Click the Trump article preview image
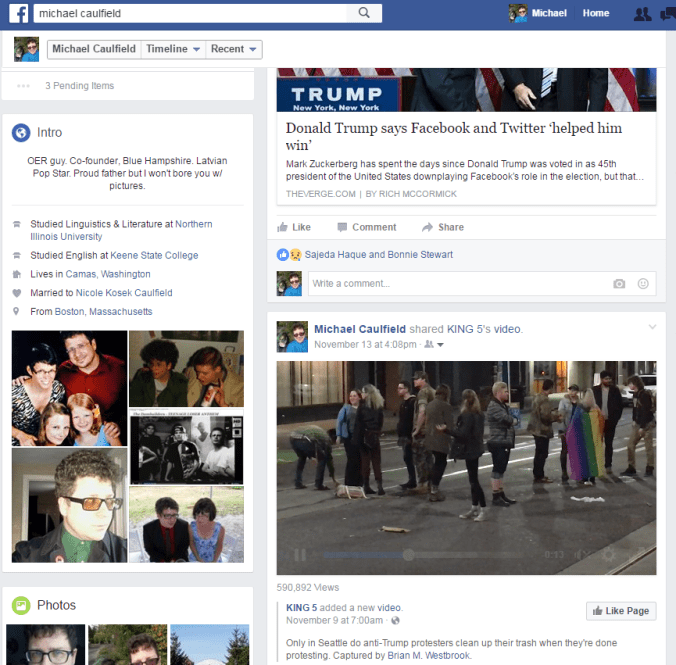Image resolution: width=676 pixels, height=665 pixels. click(x=466, y=90)
